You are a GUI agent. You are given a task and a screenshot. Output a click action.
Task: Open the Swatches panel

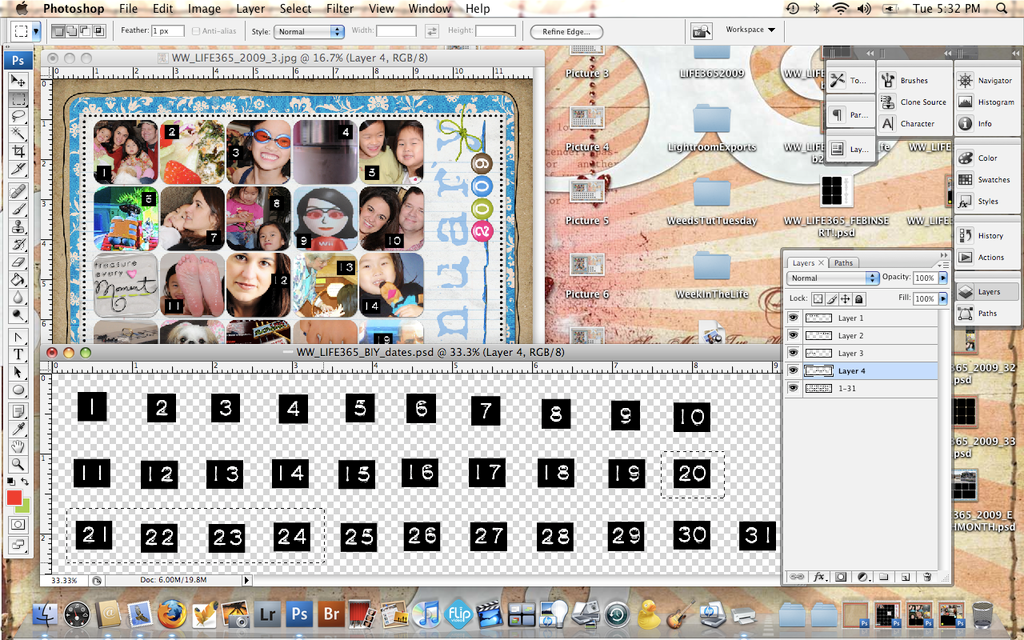coord(987,180)
